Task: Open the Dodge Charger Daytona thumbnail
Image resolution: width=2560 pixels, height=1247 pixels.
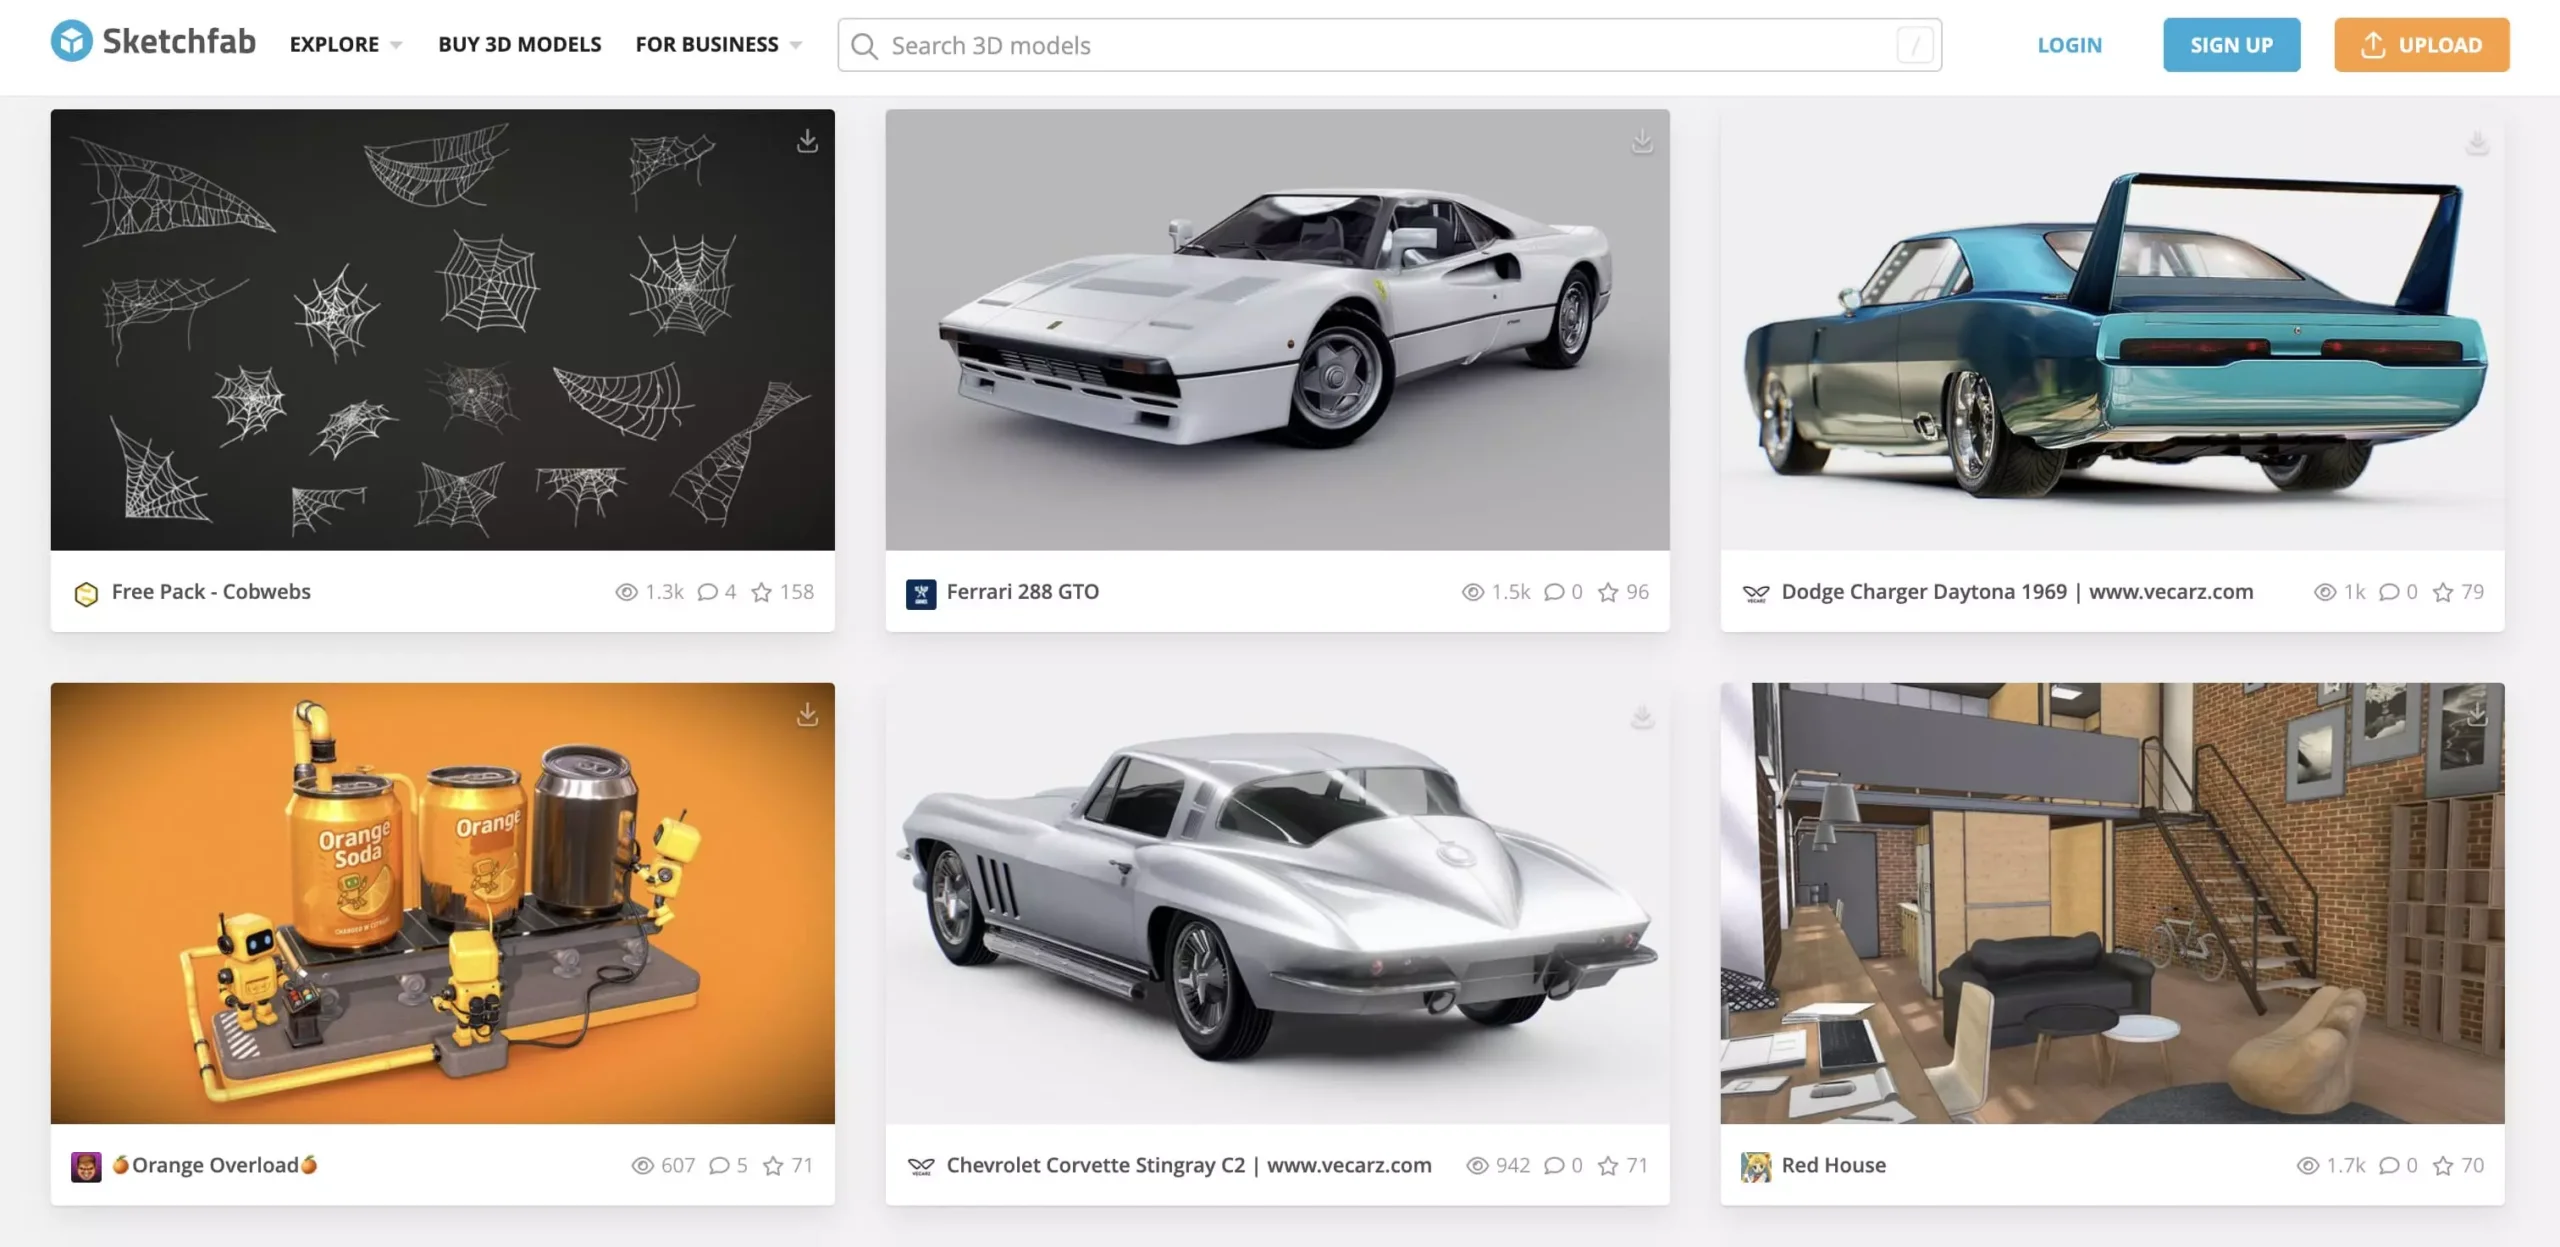Action: coord(2112,329)
